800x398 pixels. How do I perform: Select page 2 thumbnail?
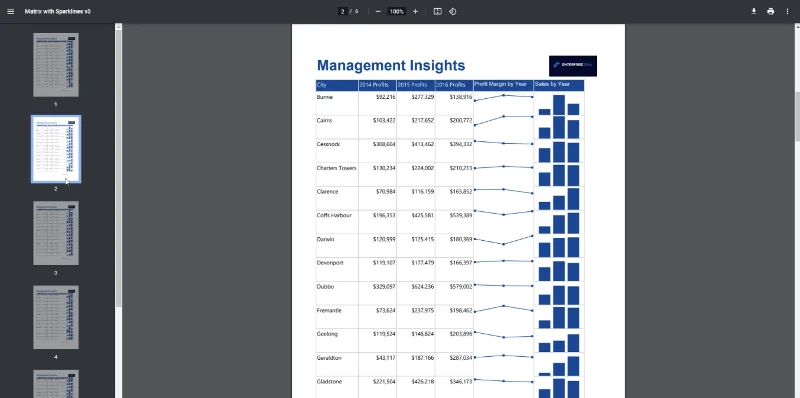tap(56, 149)
